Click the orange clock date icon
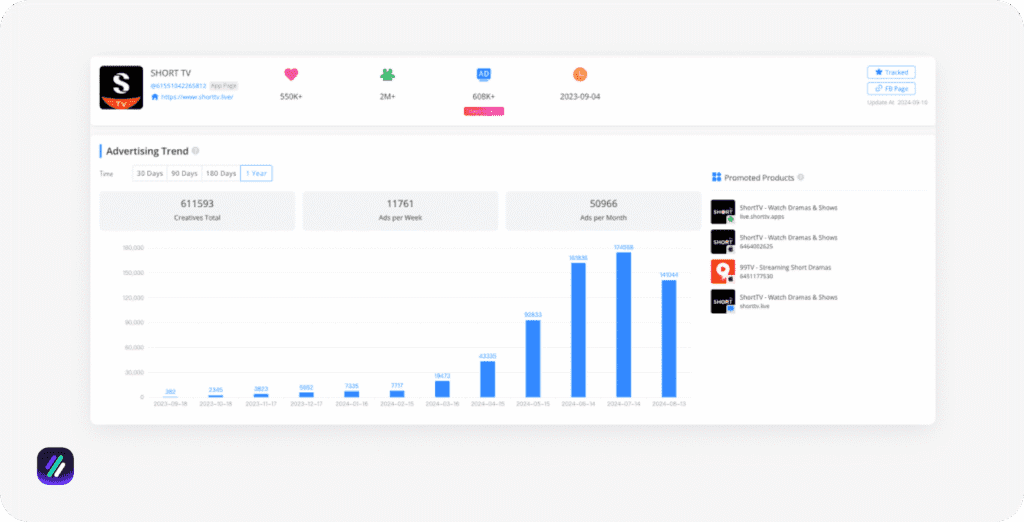This screenshot has width=1024, height=522. (580, 74)
